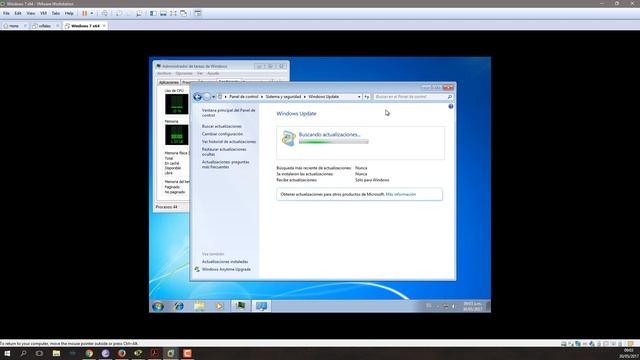Click the thumbnail bar toolbar icon in VMware
640x360 pixels.
pyautogui.click(x=163, y=13)
